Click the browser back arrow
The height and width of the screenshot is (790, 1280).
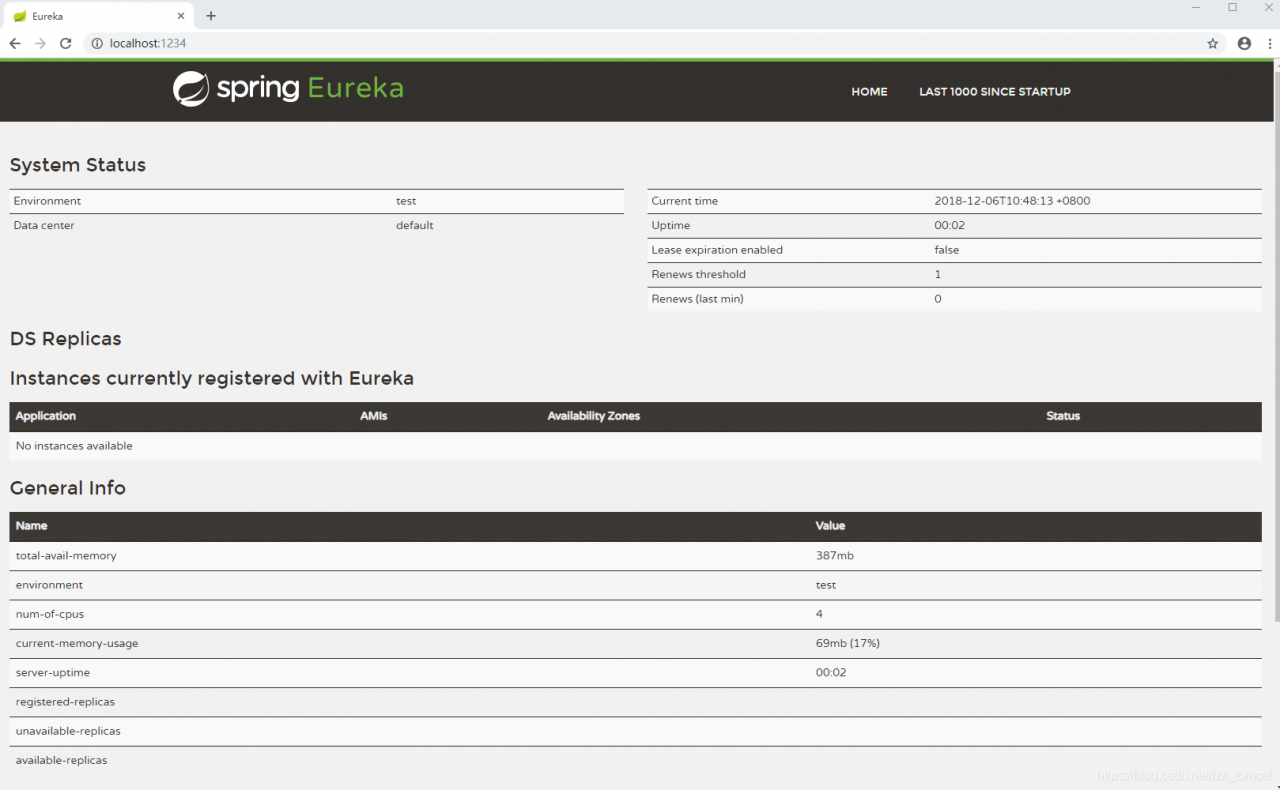pos(15,43)
